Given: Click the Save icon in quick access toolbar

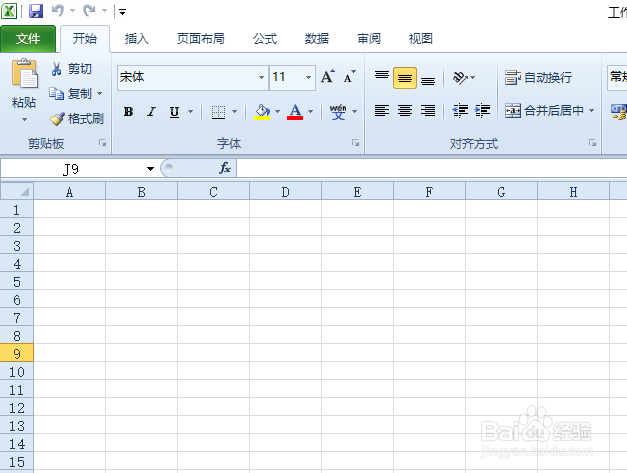Looking at the screenshot, I should click(x=36, y=11).
